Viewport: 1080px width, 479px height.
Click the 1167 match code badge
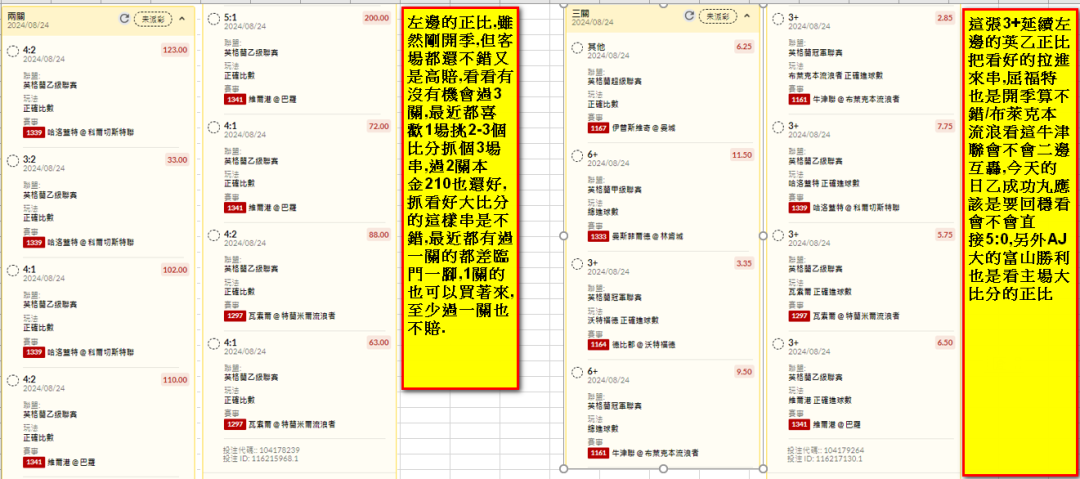(x=597, y=127)
